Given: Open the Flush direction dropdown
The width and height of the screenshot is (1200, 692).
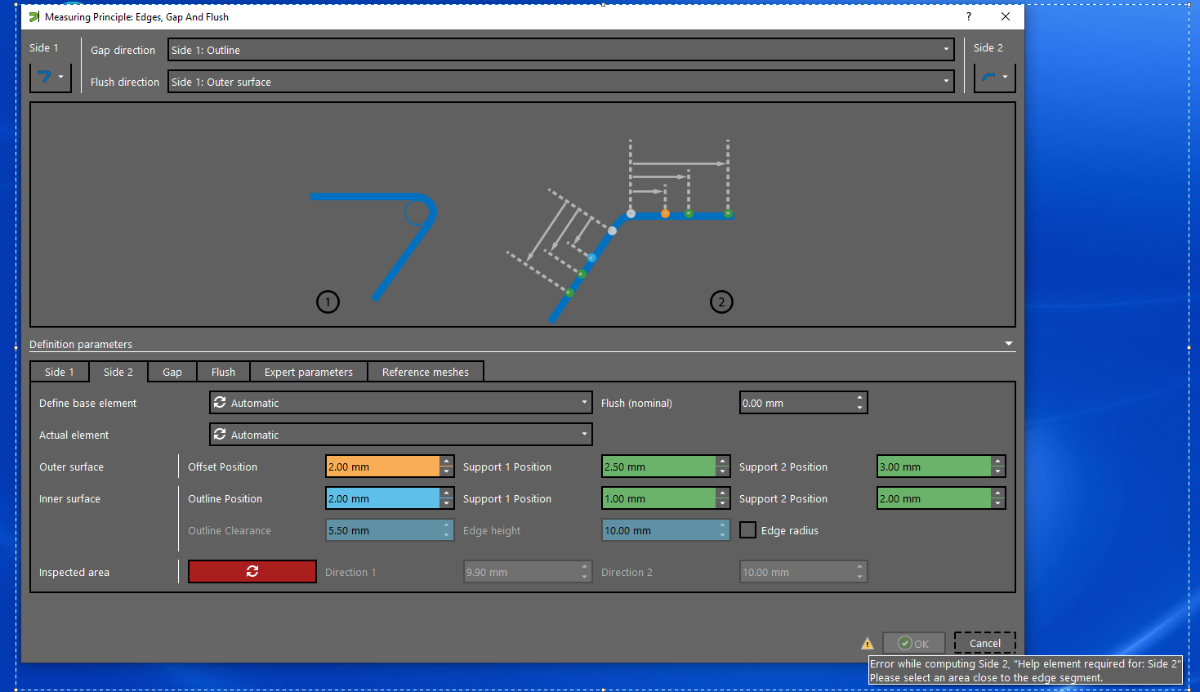Looking at the screenshot, I should coord(560,82).
